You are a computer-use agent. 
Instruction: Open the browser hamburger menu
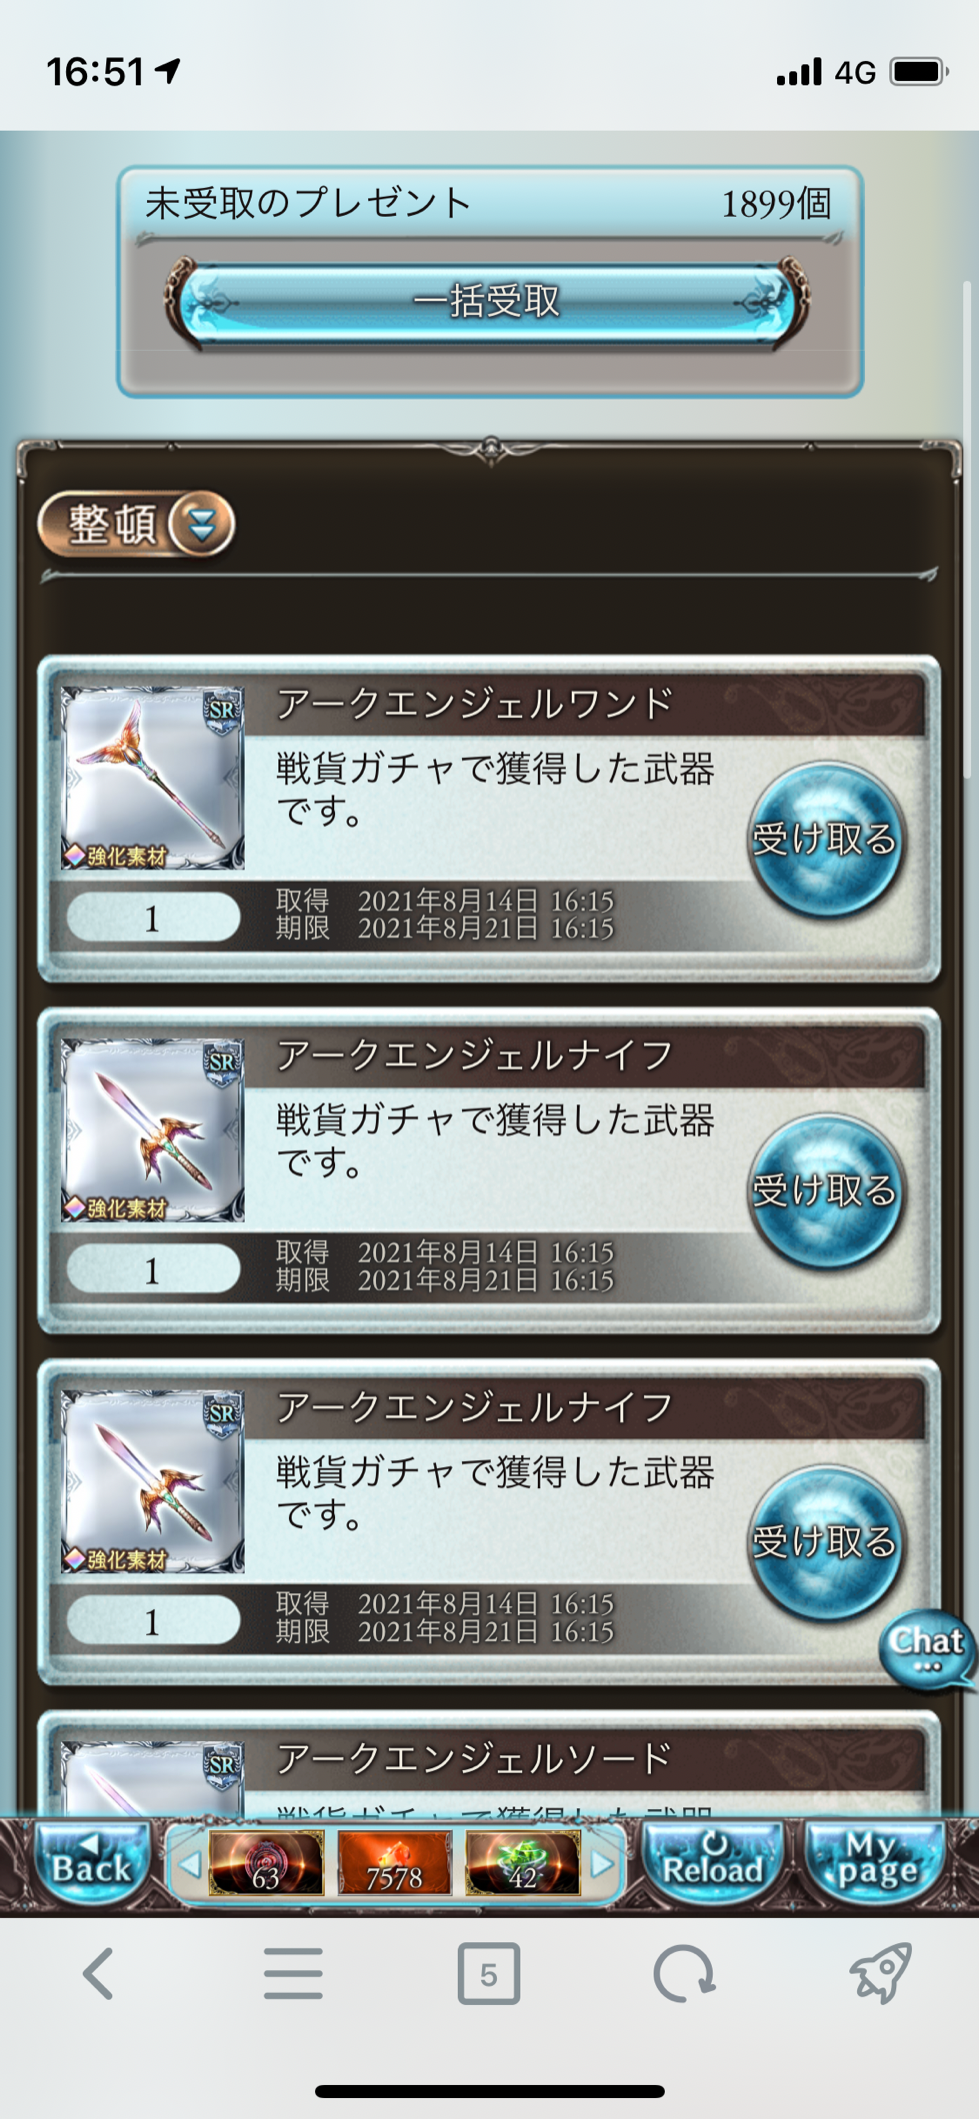pos(293,1974)
